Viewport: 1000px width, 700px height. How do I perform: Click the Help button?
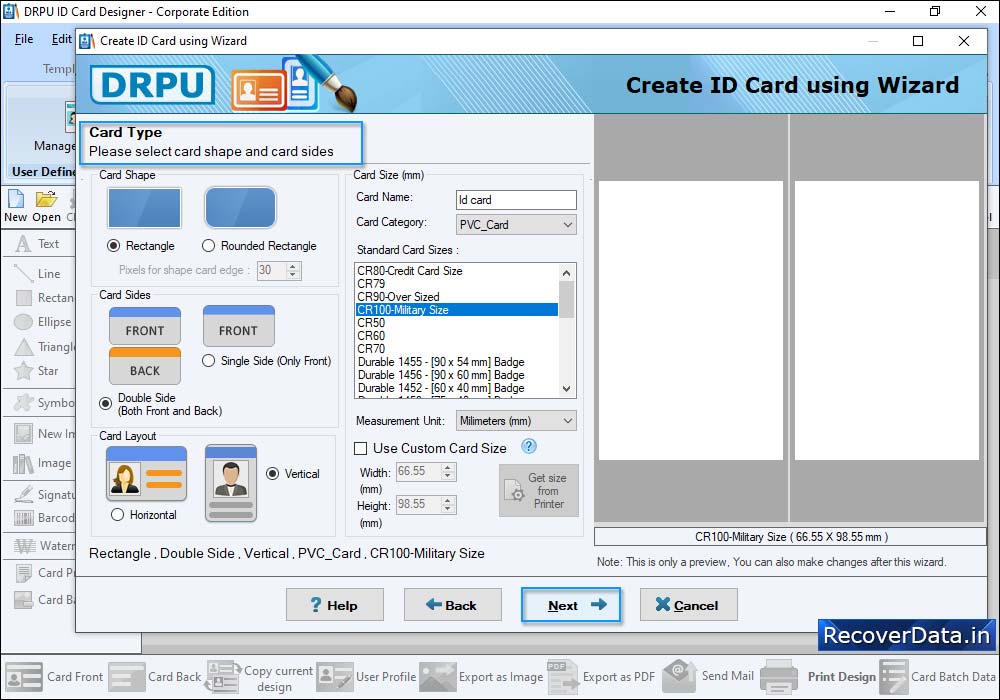[335, 604]
